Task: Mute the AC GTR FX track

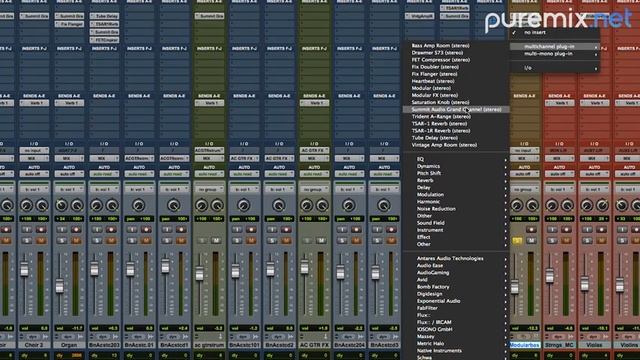Action: [322, 240]
